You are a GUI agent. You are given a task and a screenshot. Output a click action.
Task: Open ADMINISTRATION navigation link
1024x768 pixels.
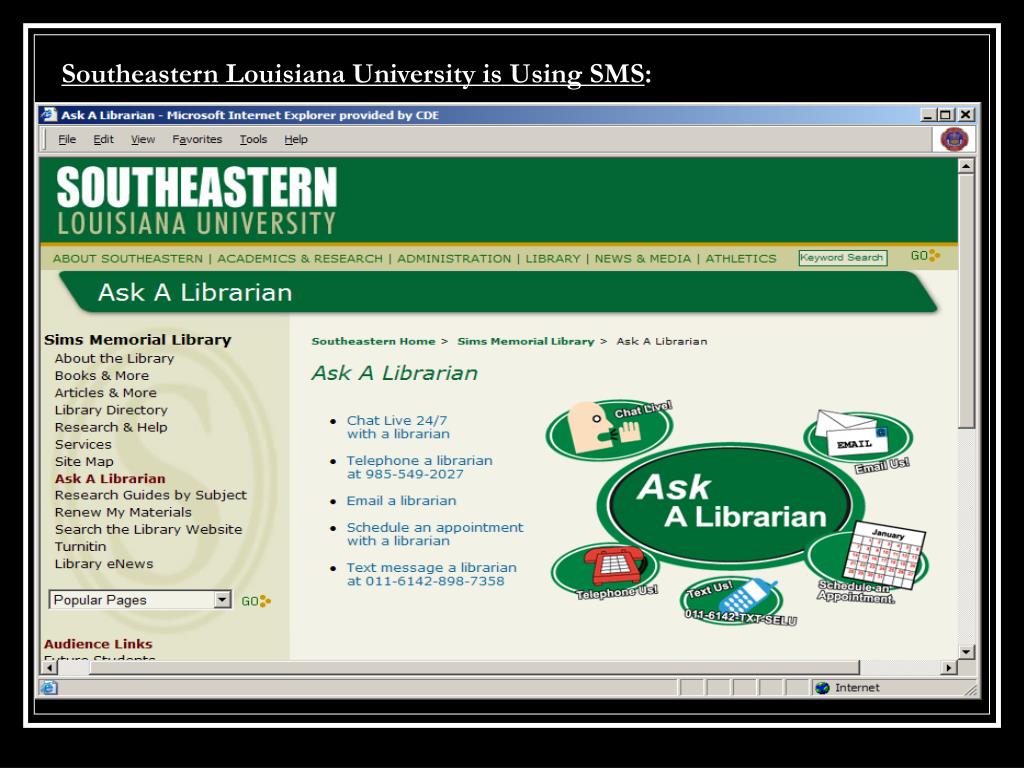(x=454, y=259)
